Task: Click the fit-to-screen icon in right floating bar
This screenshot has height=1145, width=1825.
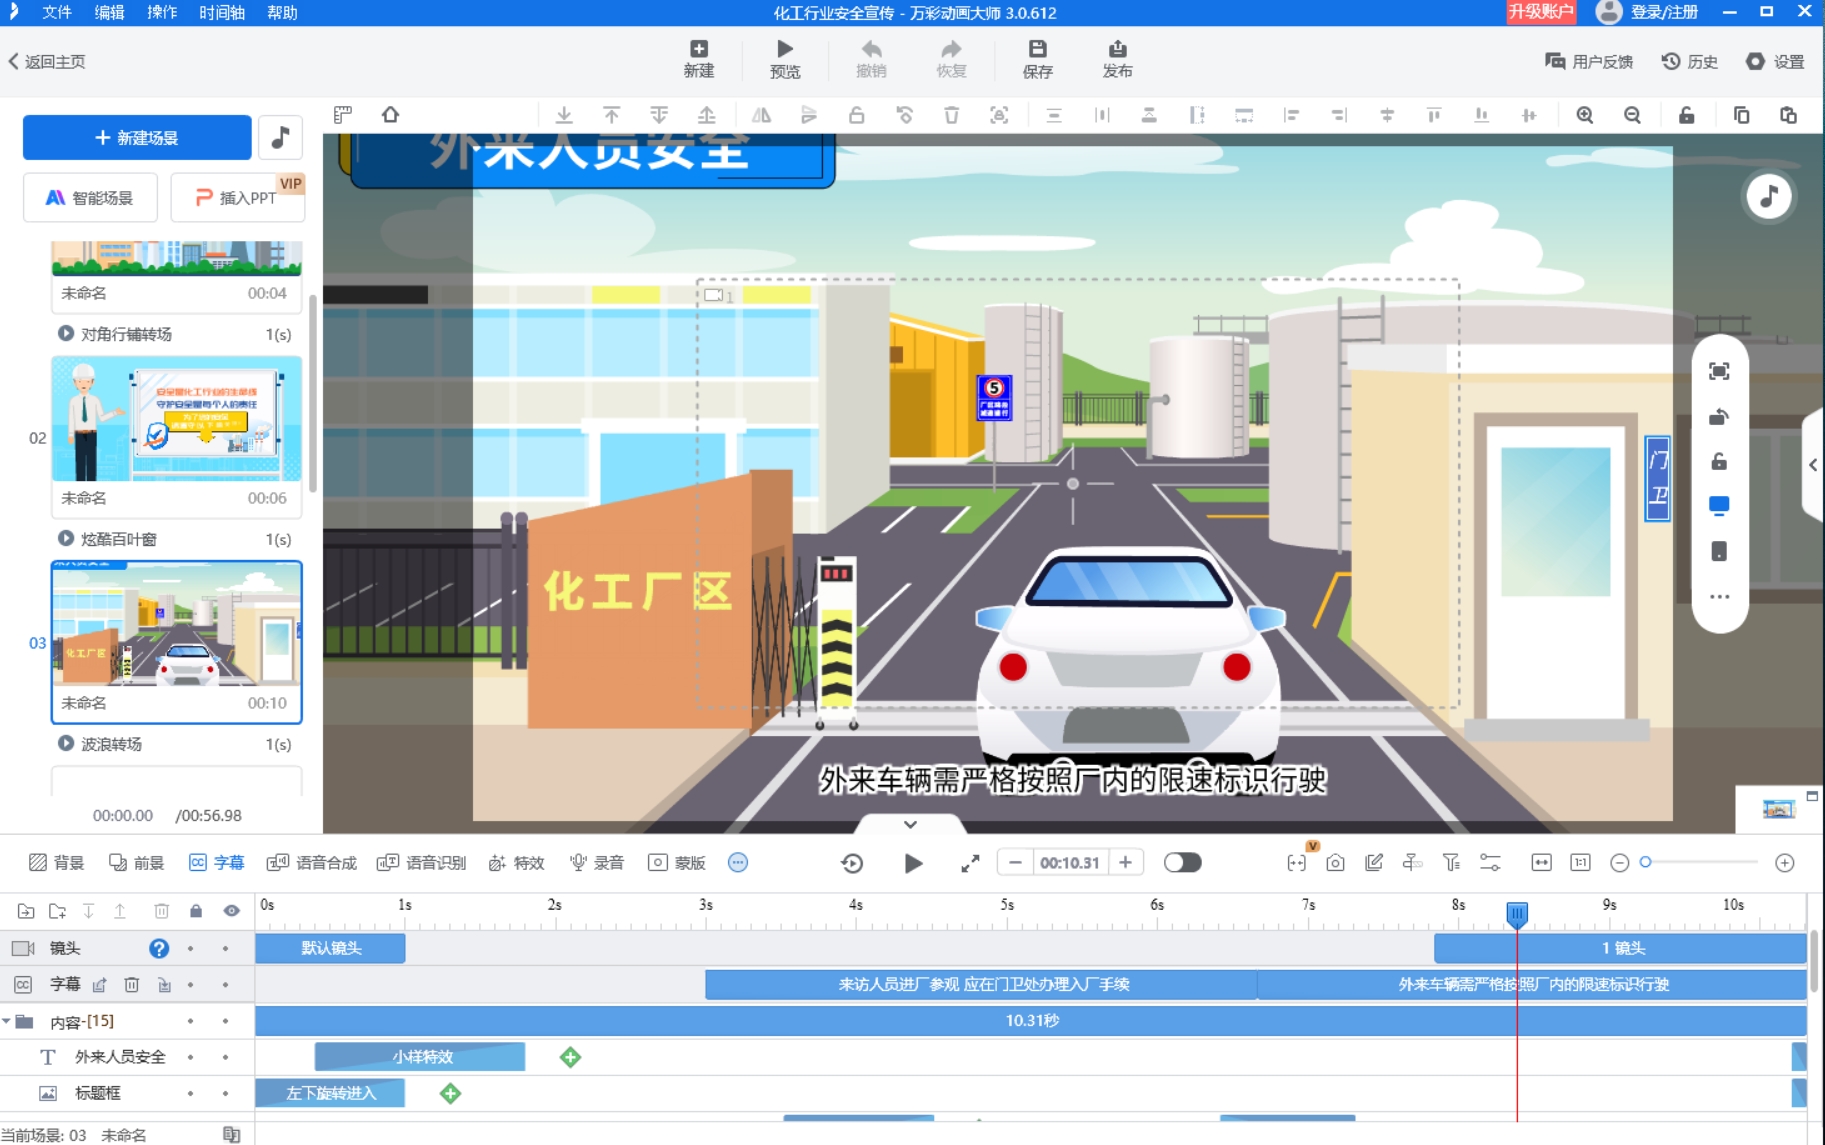Action: 1719,372
